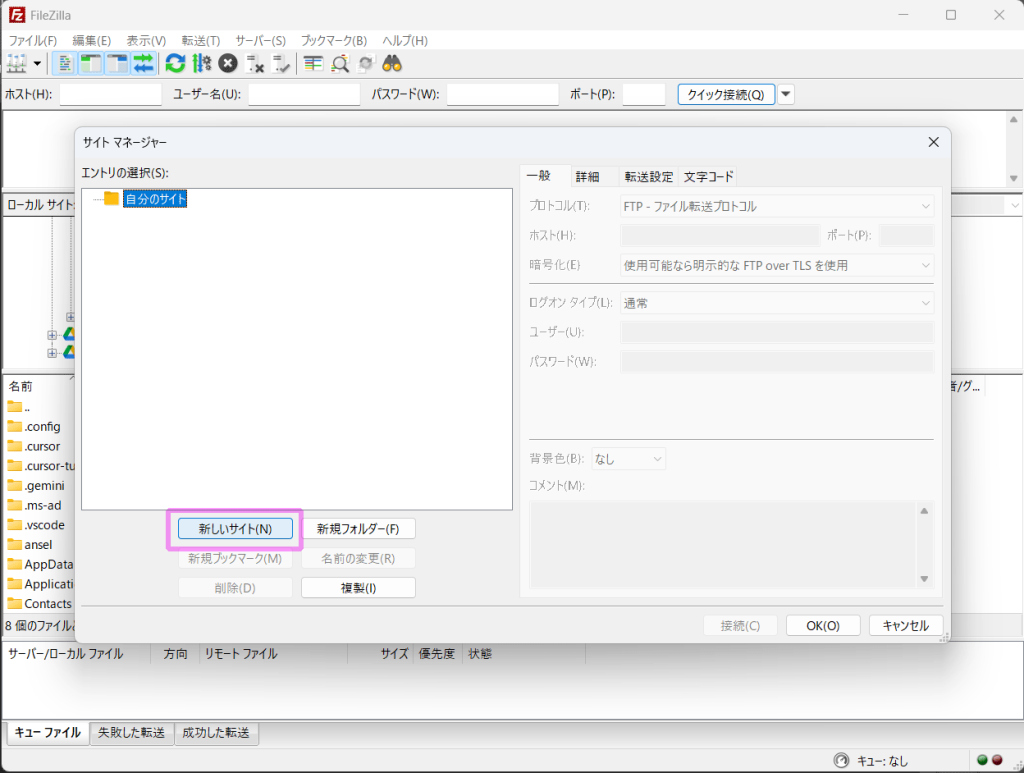Click the 自分のサイト folder icon
Screen dimensions: 1024x773
[x=111, y=198]
